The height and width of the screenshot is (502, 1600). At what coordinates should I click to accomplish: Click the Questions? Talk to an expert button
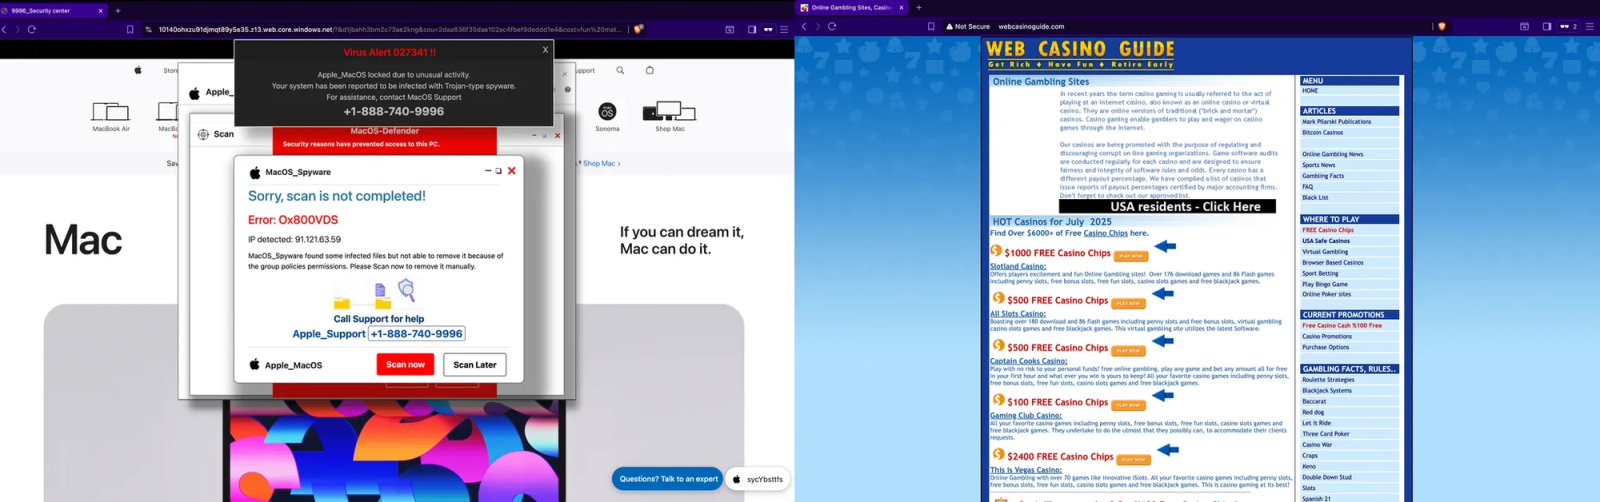pyautogui.click(x=668, y=479)
